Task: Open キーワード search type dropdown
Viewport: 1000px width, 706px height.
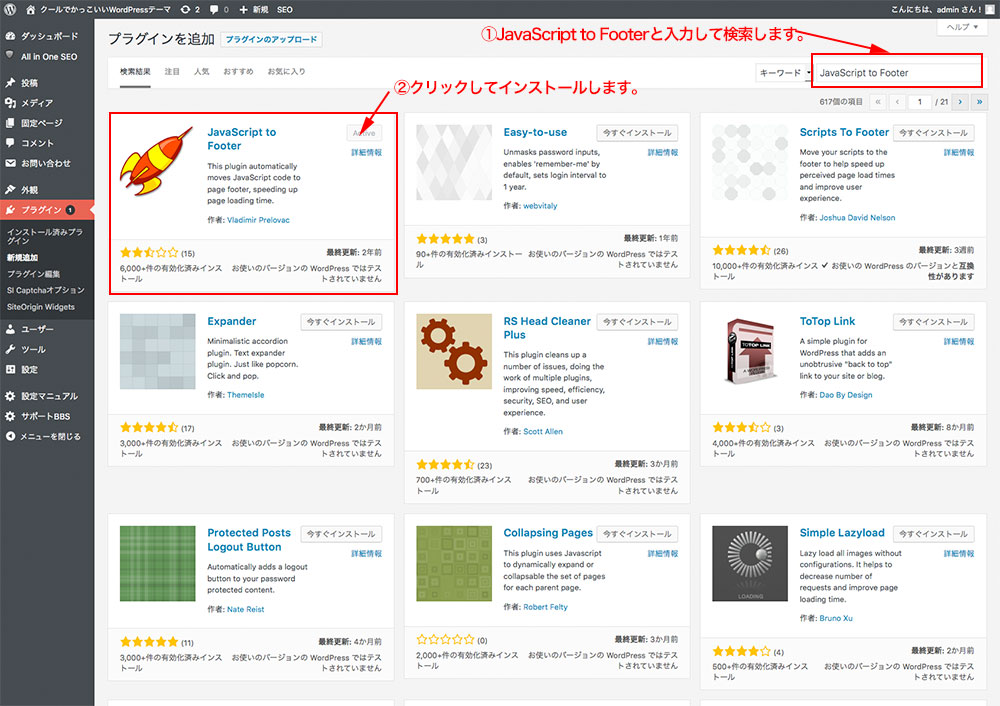Action: tap(784, 73)
